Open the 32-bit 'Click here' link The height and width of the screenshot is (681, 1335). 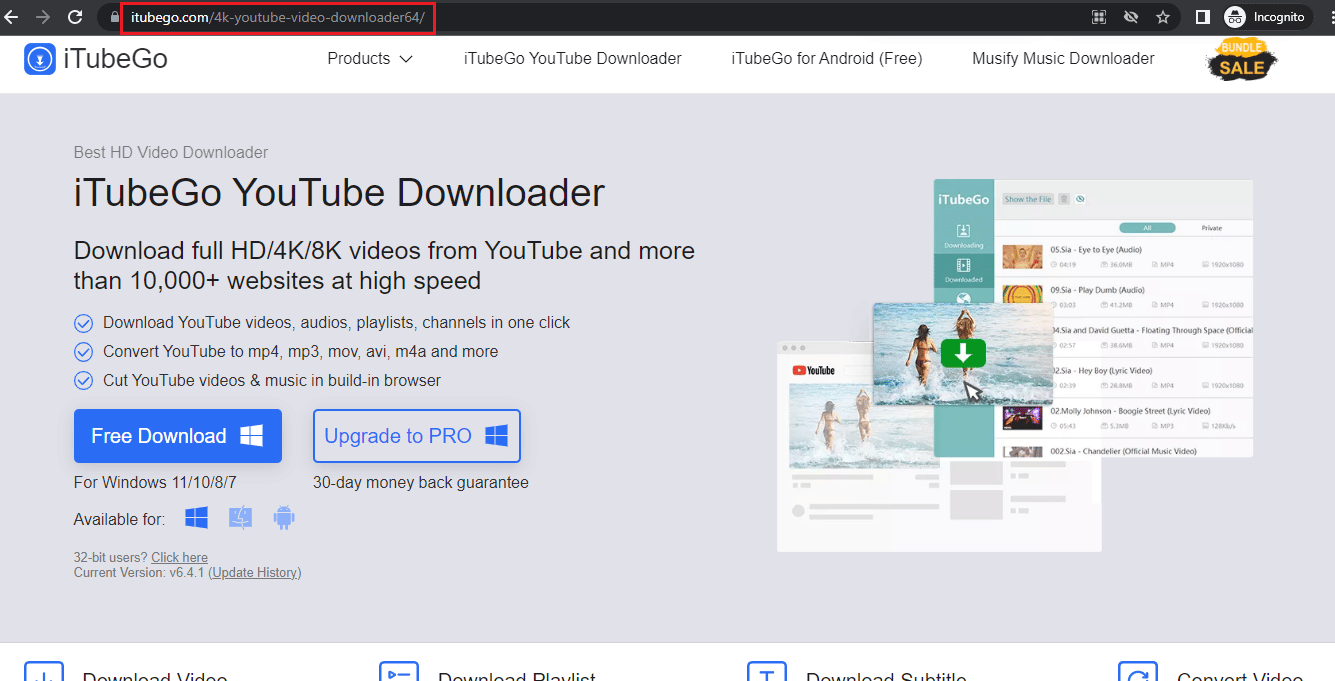[180, 558]
